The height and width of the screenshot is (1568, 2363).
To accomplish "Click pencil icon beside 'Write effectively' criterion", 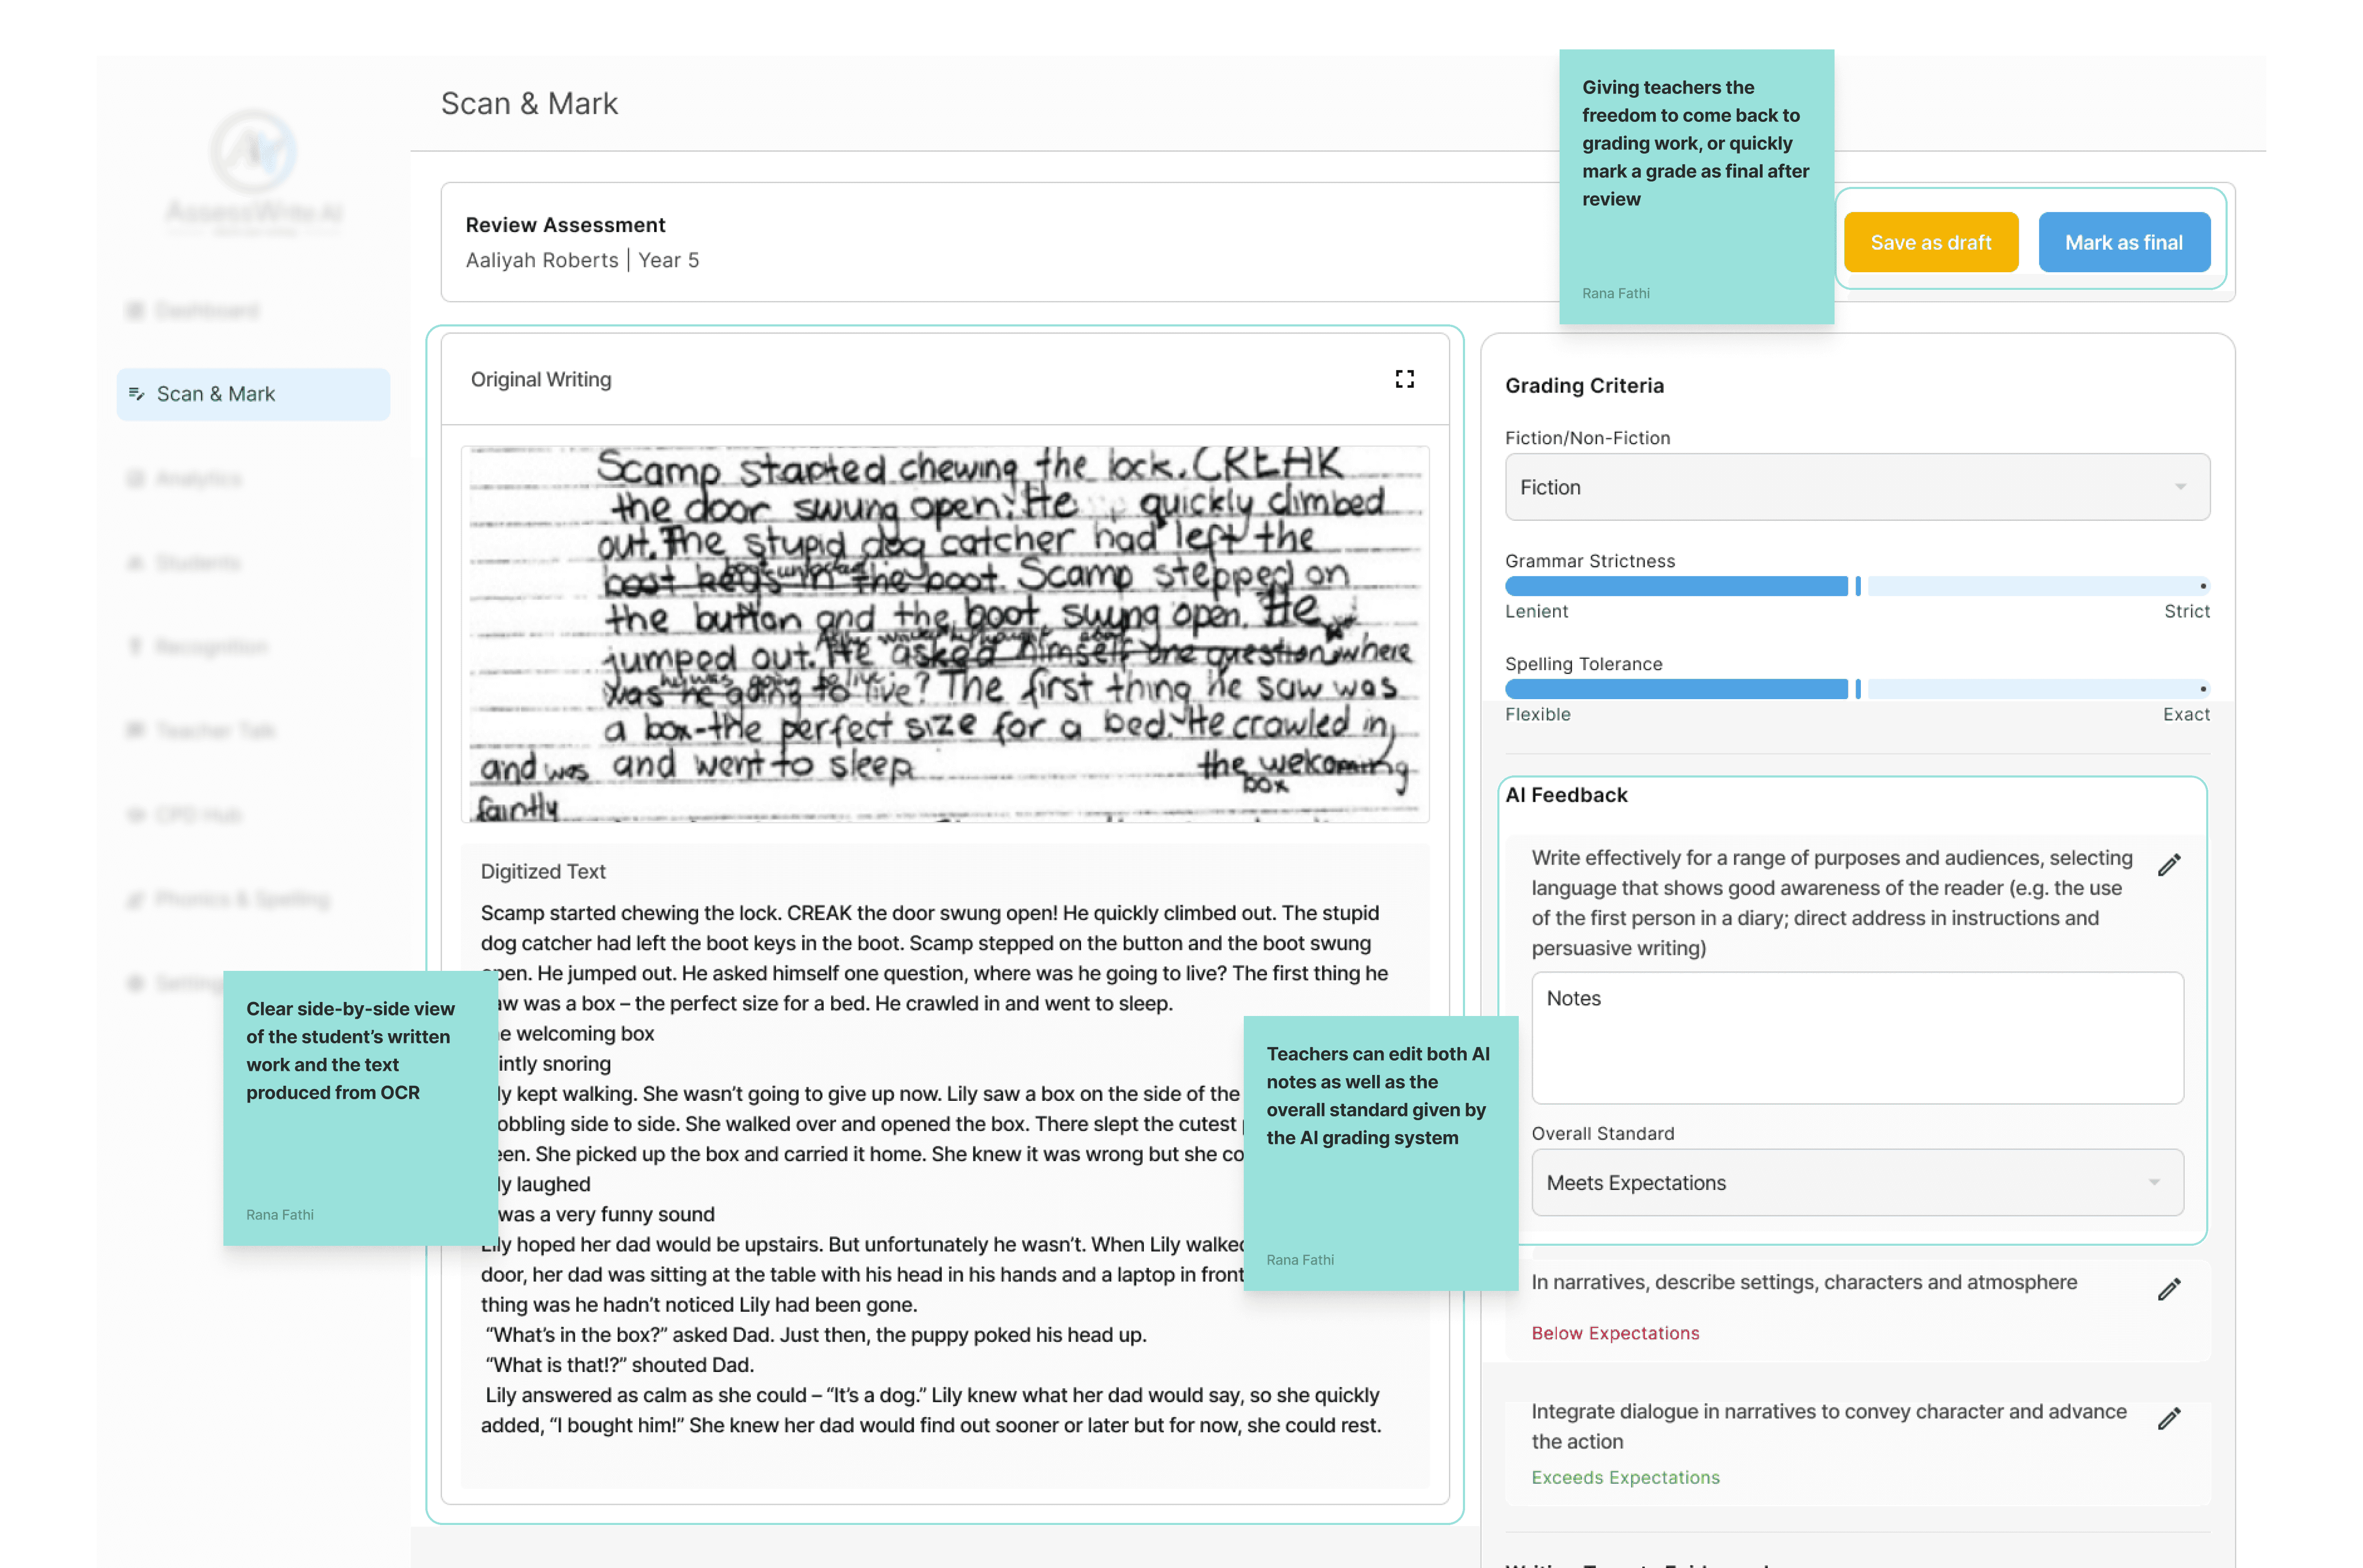I will pyautogui.click(x=2168, y=865).
